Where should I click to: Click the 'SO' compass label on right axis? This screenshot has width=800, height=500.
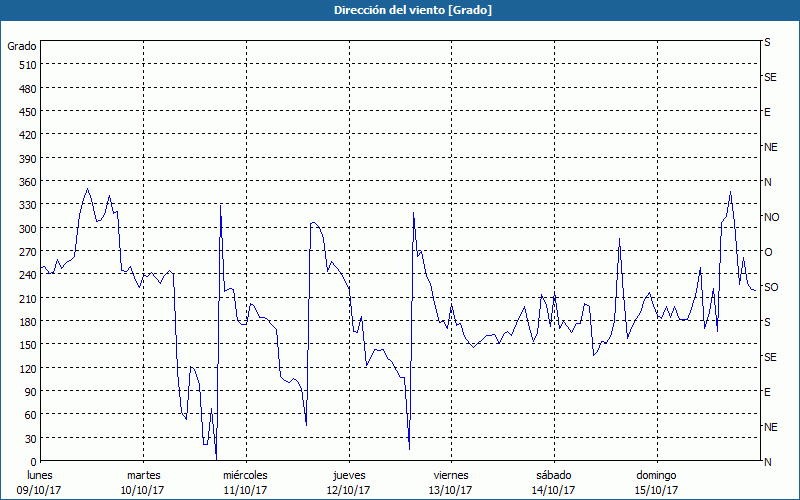(x=771, y=287)
